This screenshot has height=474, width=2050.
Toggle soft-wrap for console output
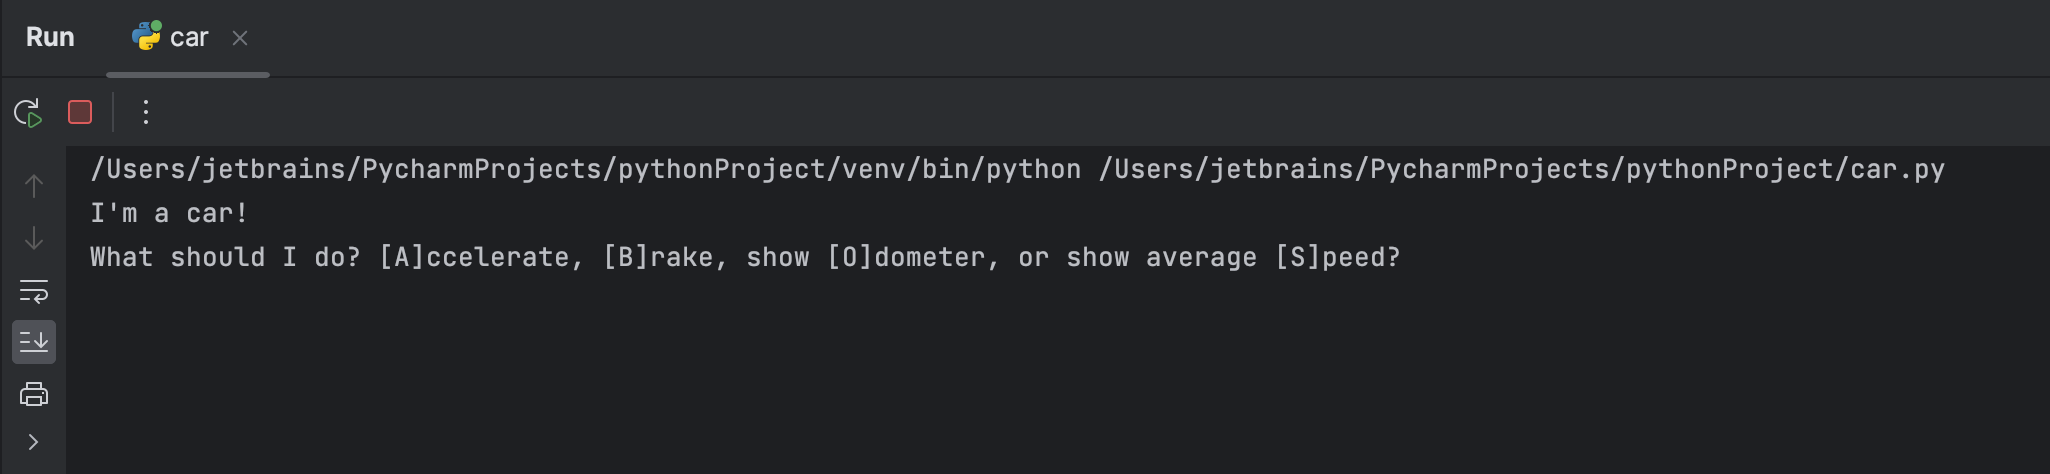coord(34,291)
